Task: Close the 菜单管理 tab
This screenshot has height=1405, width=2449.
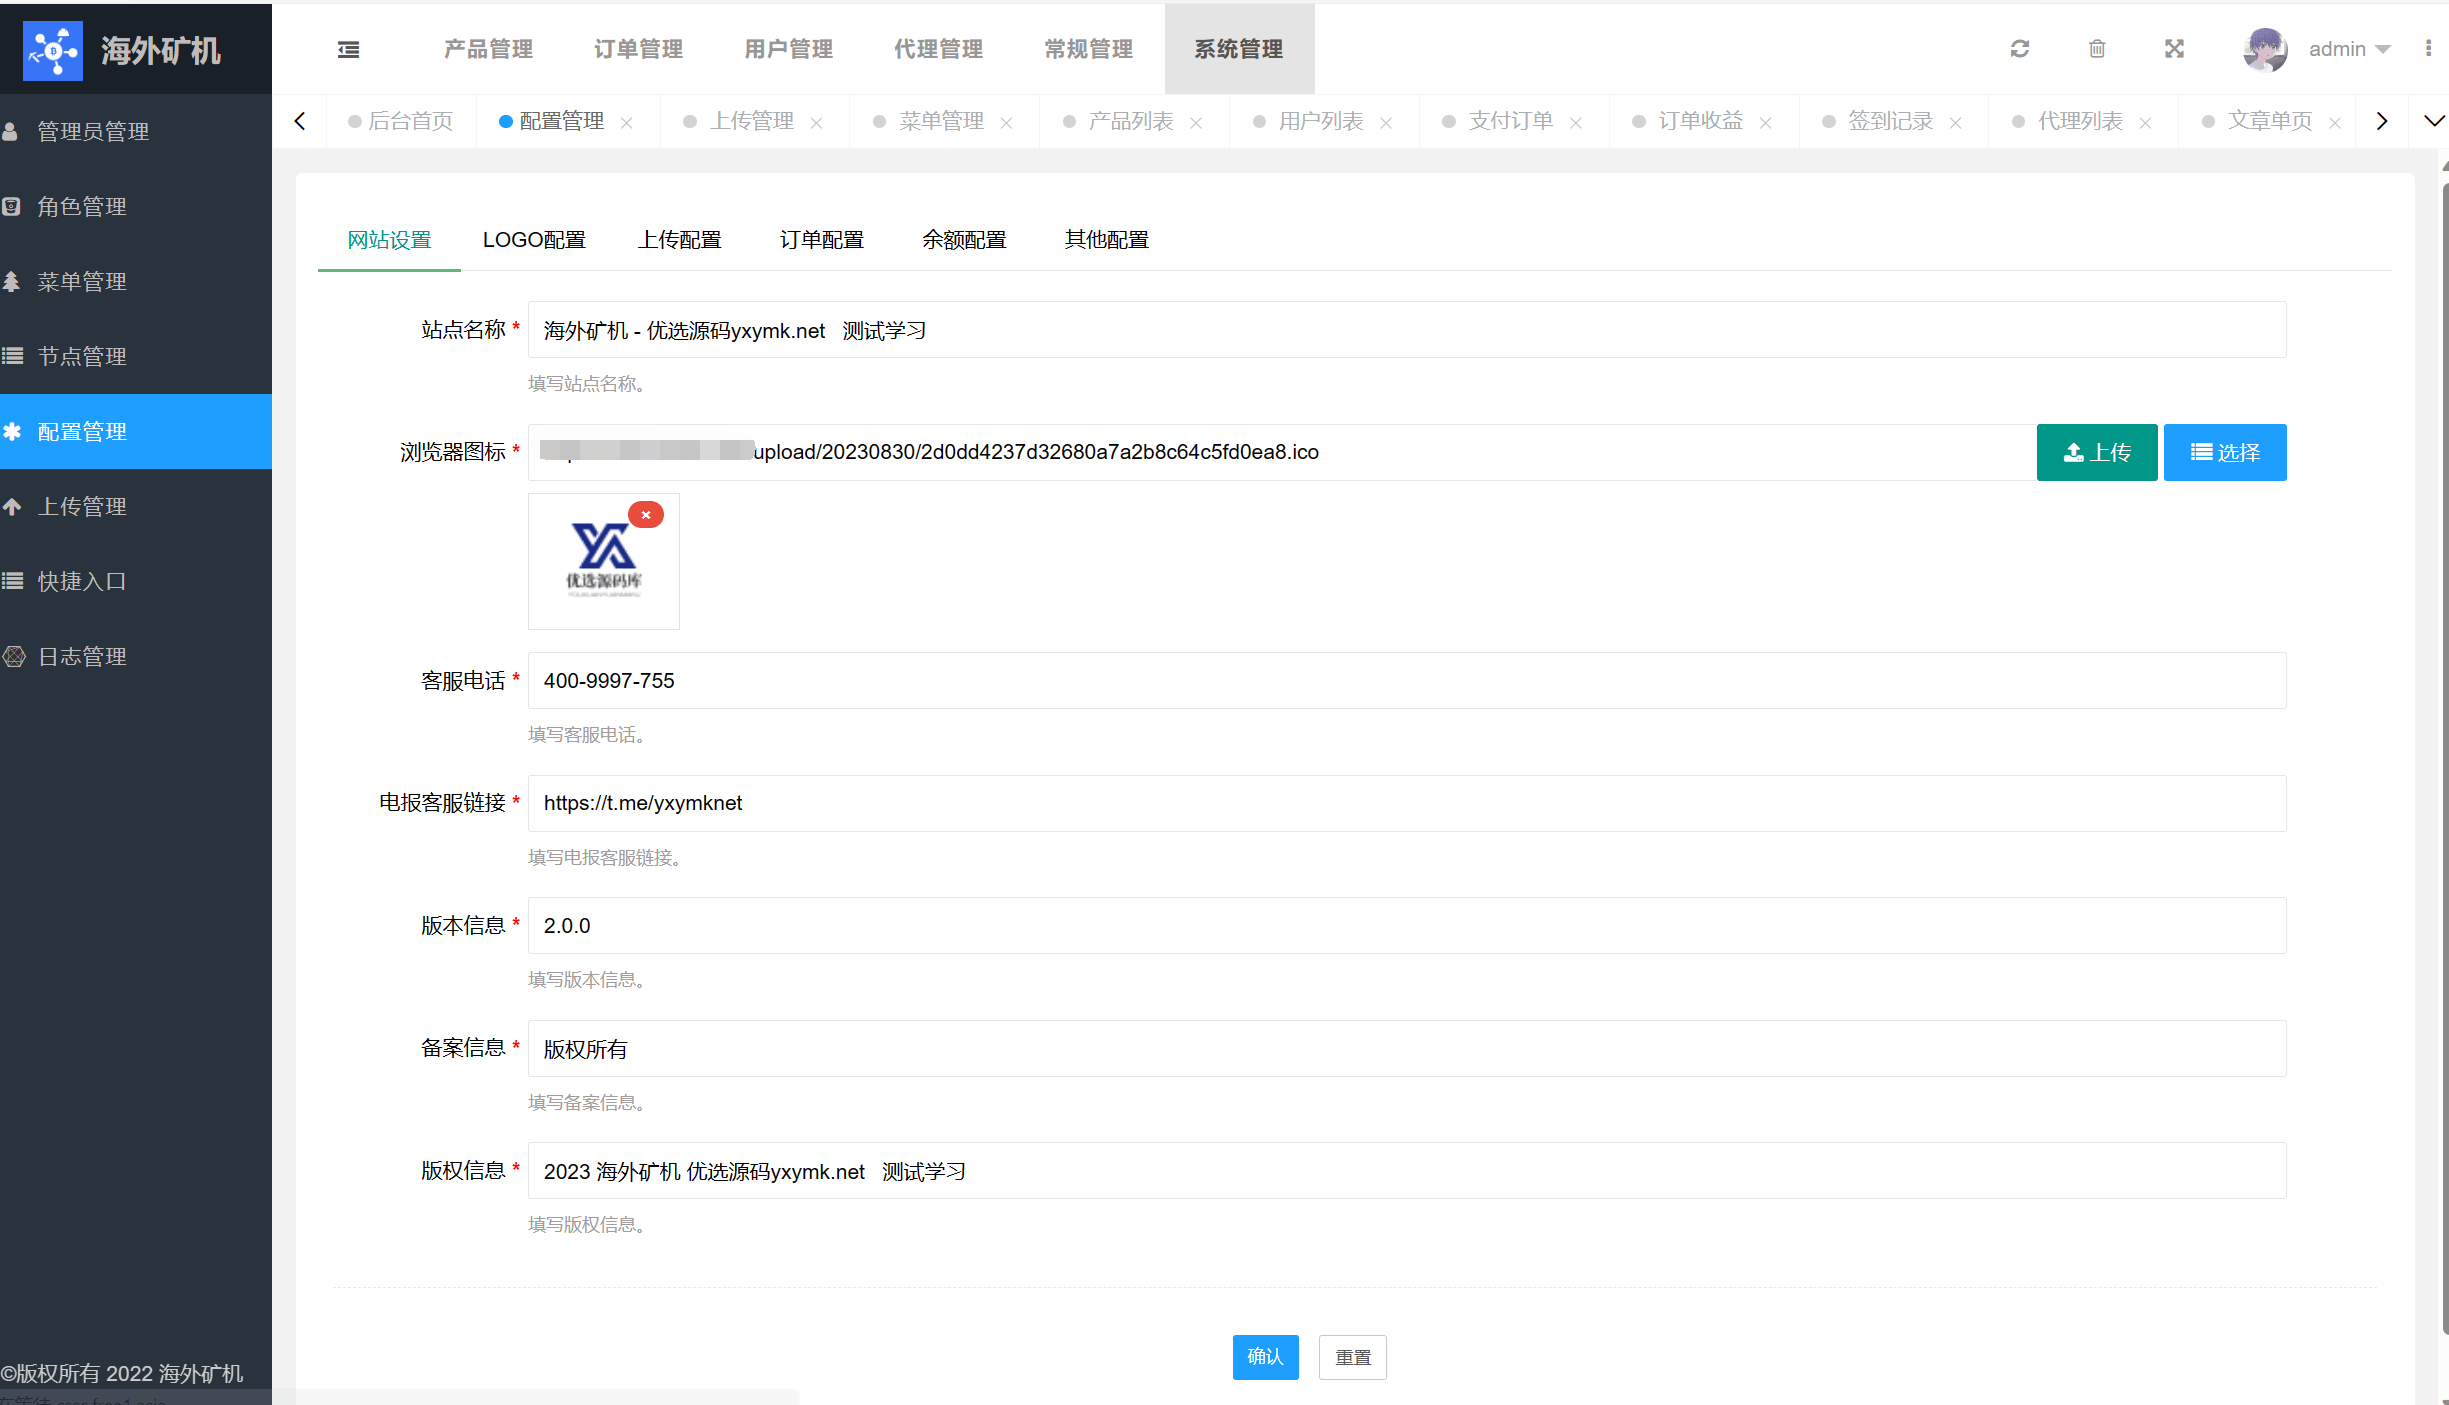Action: (x=1006, y=122)
